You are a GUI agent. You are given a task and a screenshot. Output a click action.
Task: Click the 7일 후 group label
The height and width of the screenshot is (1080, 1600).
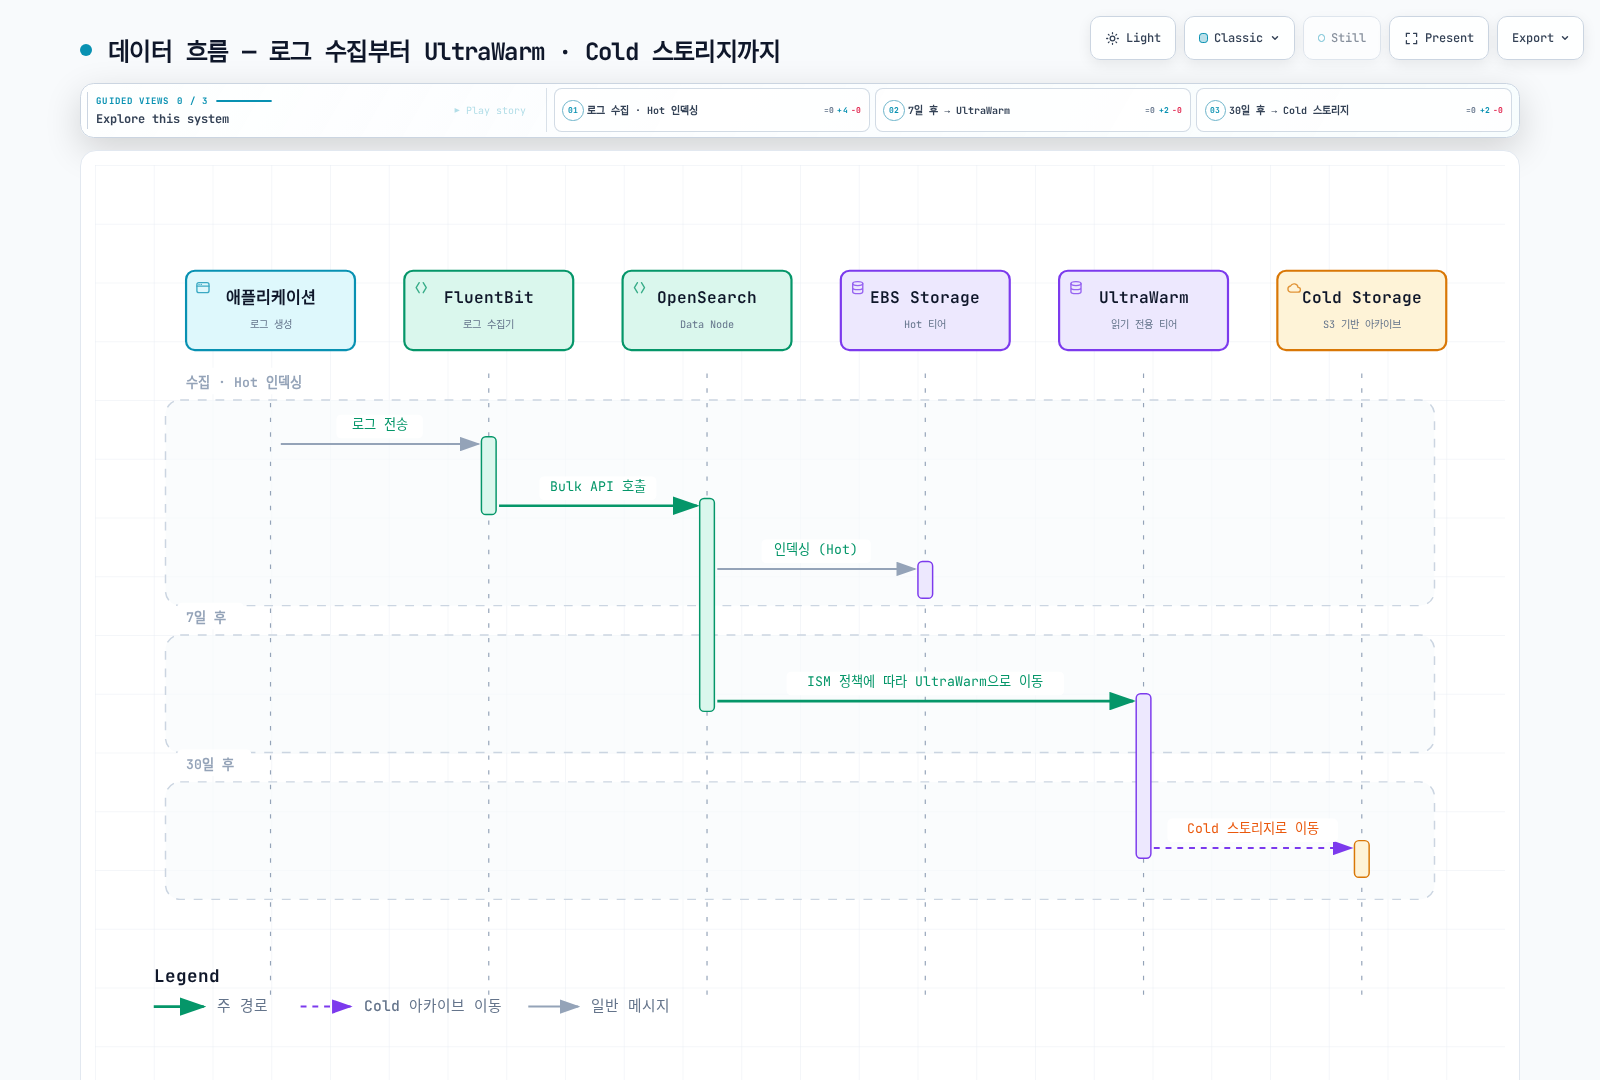coord(206,617)
